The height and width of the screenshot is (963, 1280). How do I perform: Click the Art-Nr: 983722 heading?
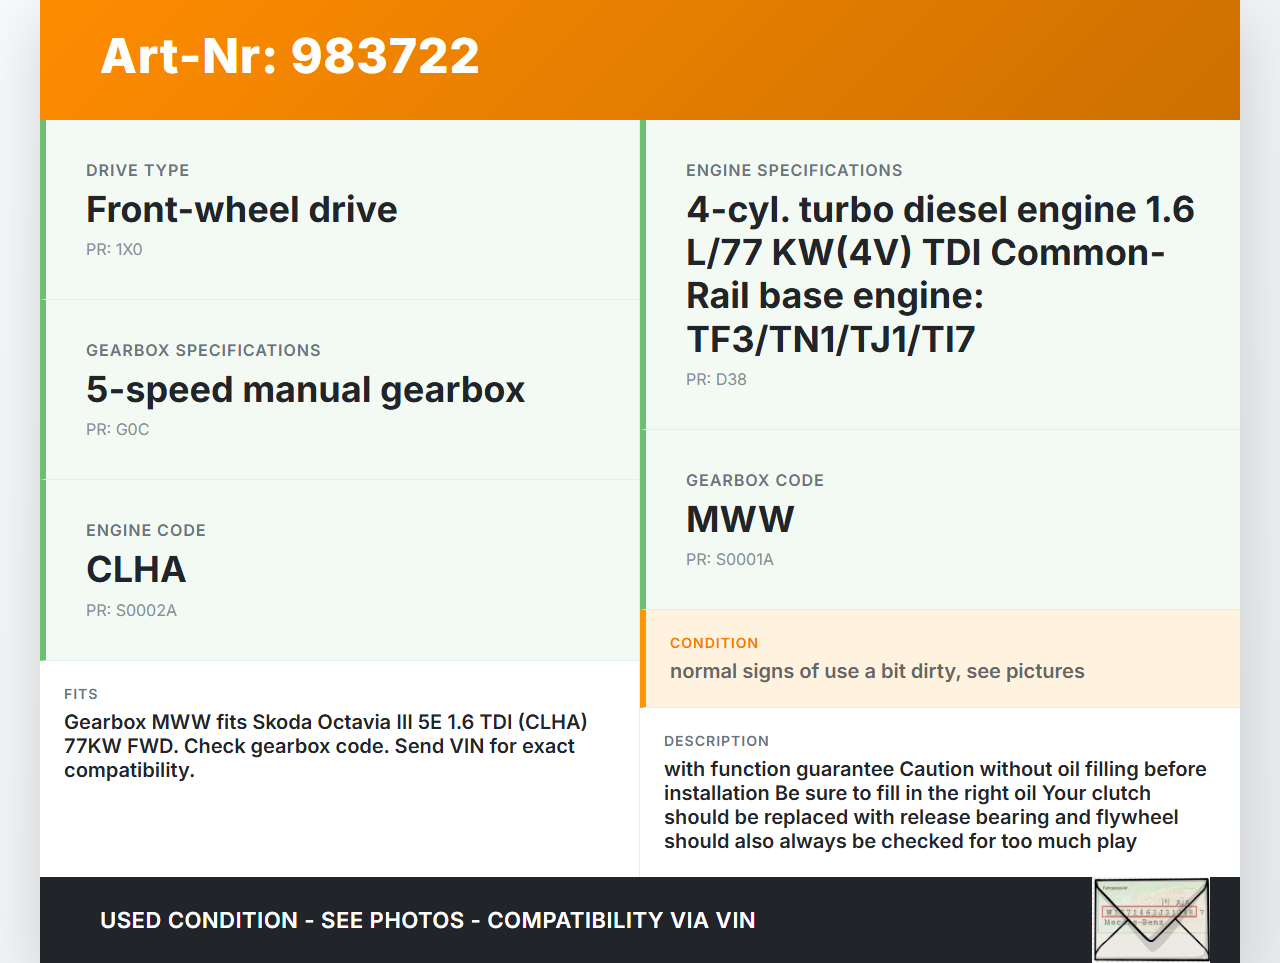(290, 56)
